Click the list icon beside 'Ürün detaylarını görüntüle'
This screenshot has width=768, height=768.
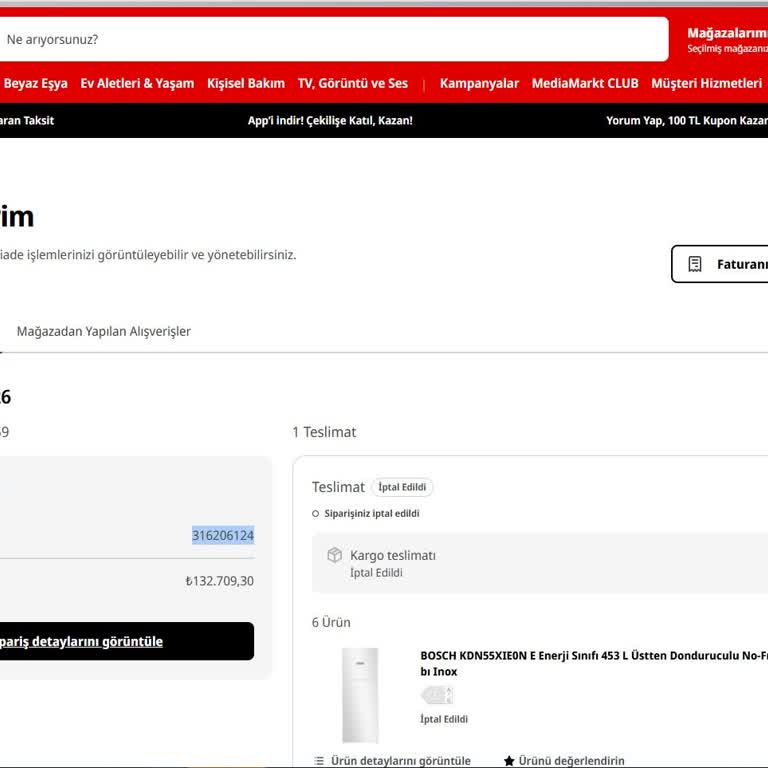[319, 760]
